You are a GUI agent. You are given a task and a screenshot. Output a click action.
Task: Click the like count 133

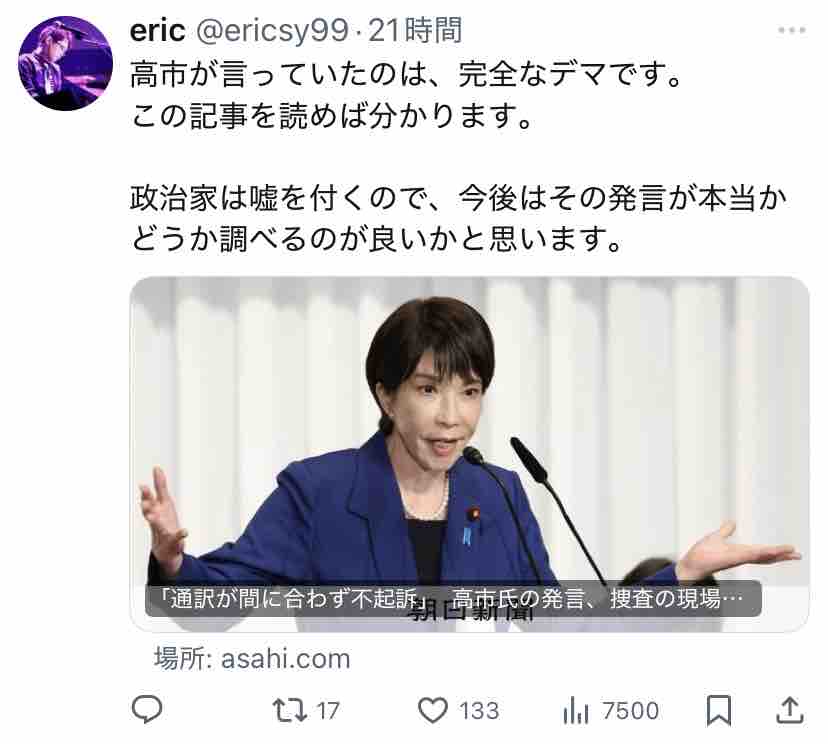tap(479, 711)
